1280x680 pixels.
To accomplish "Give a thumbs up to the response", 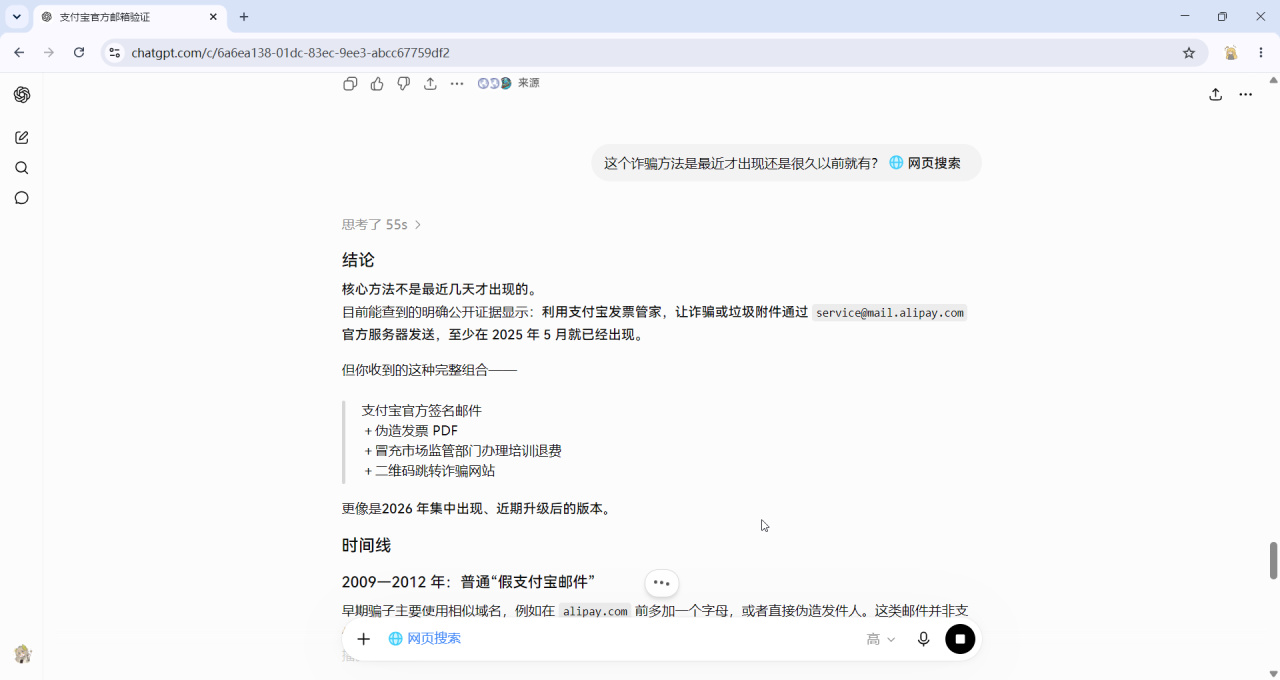I will 377,84.
